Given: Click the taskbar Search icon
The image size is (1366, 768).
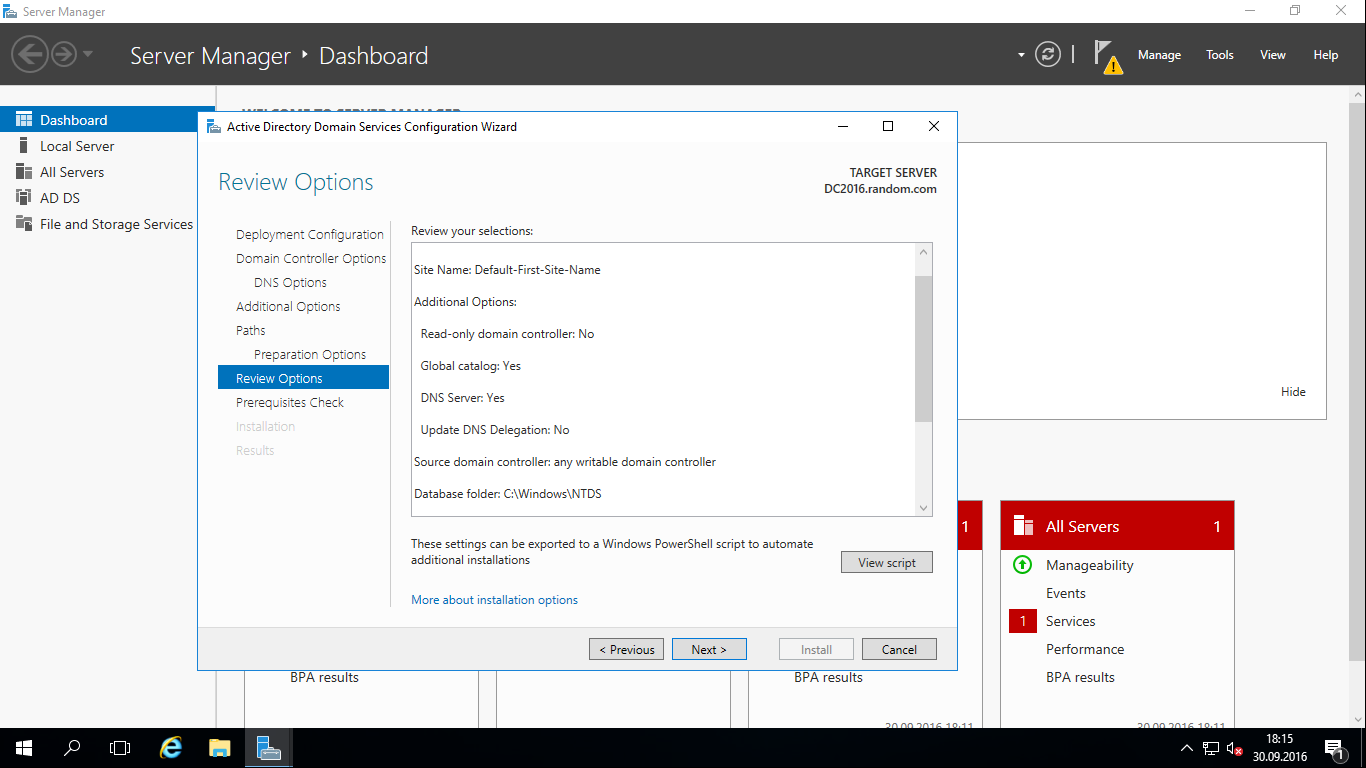Looking at the screenshot, I should coord(72,748).
